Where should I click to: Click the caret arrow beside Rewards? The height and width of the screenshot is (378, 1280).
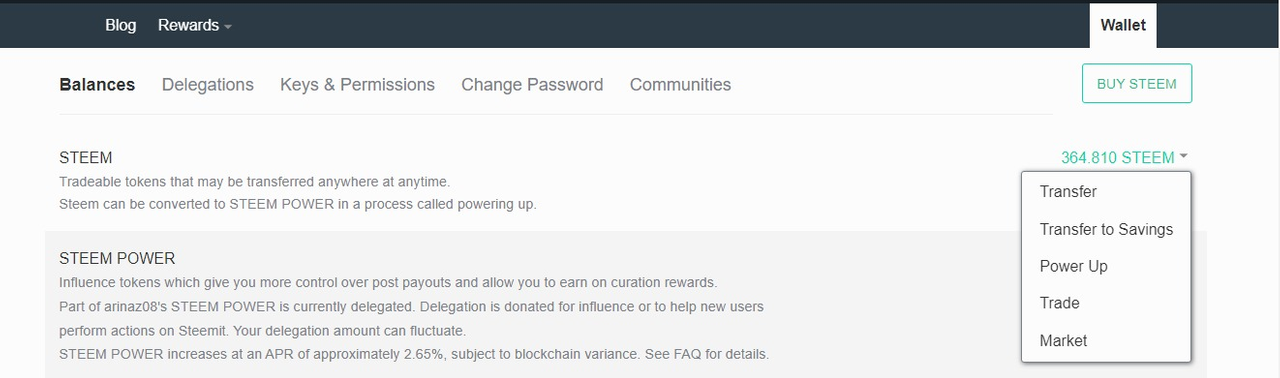[x=227, y=27]
